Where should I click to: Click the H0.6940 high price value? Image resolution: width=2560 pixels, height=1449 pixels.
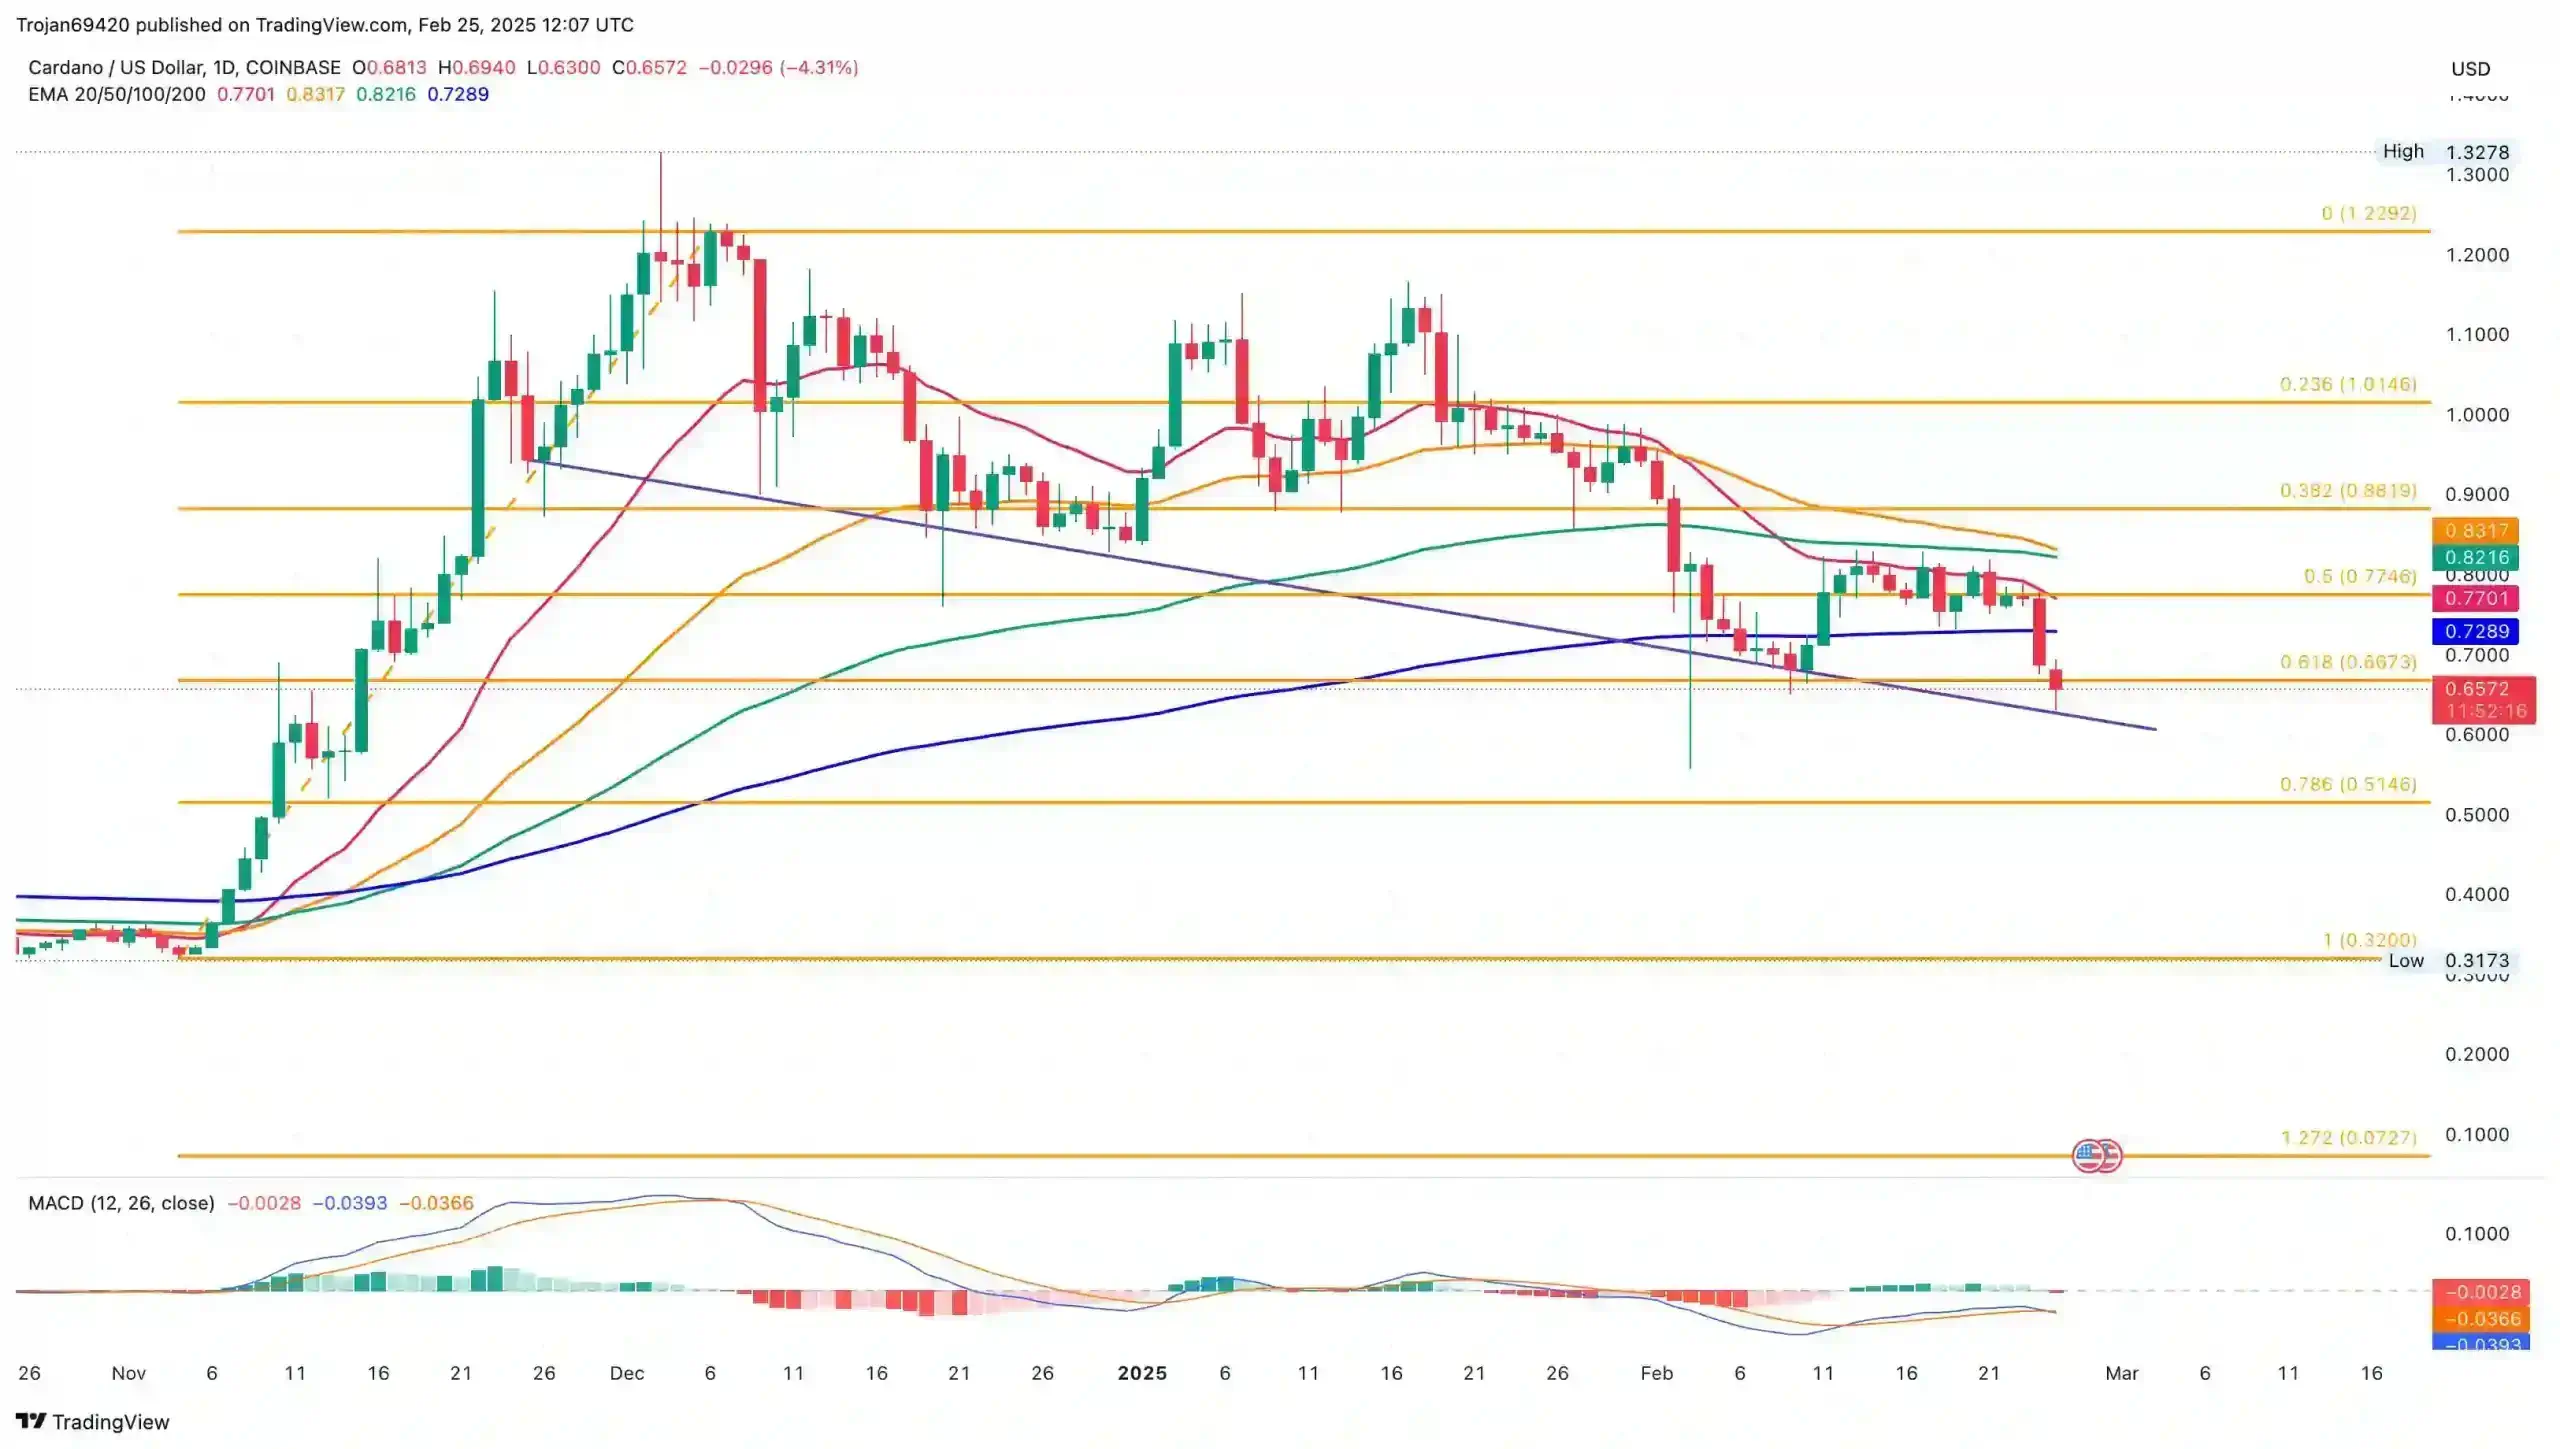477,67
